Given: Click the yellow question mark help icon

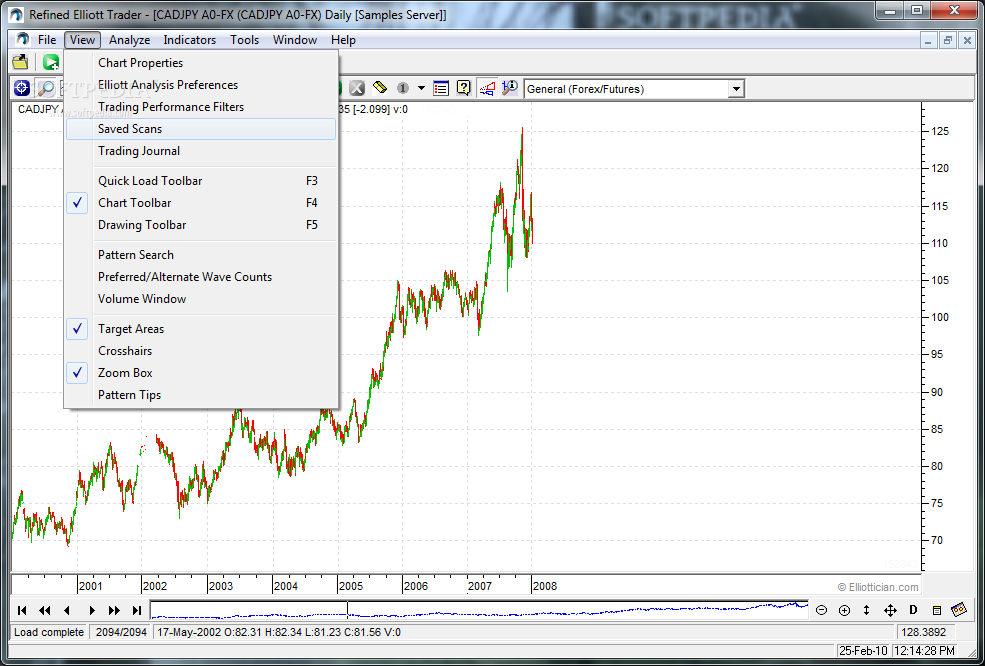Looking at the screenshot, I should pyautogui.click(x=464, y=88).
